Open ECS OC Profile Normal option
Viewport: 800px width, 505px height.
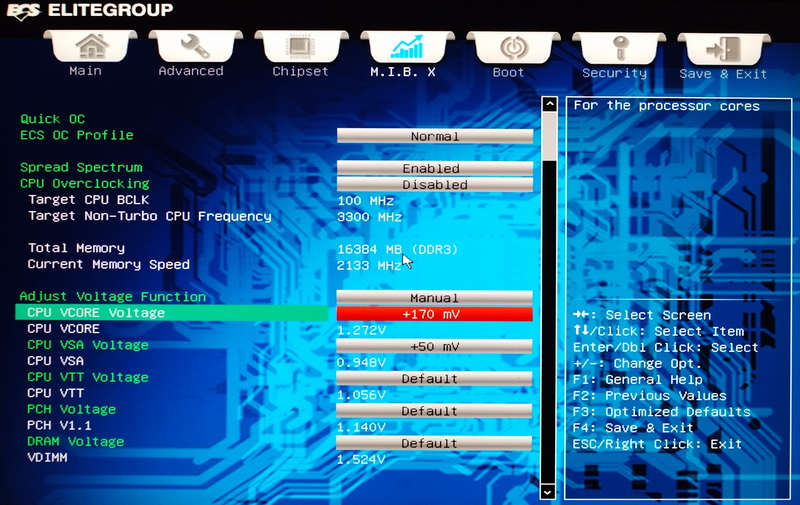pyautogui.click(x=435, y=136)
